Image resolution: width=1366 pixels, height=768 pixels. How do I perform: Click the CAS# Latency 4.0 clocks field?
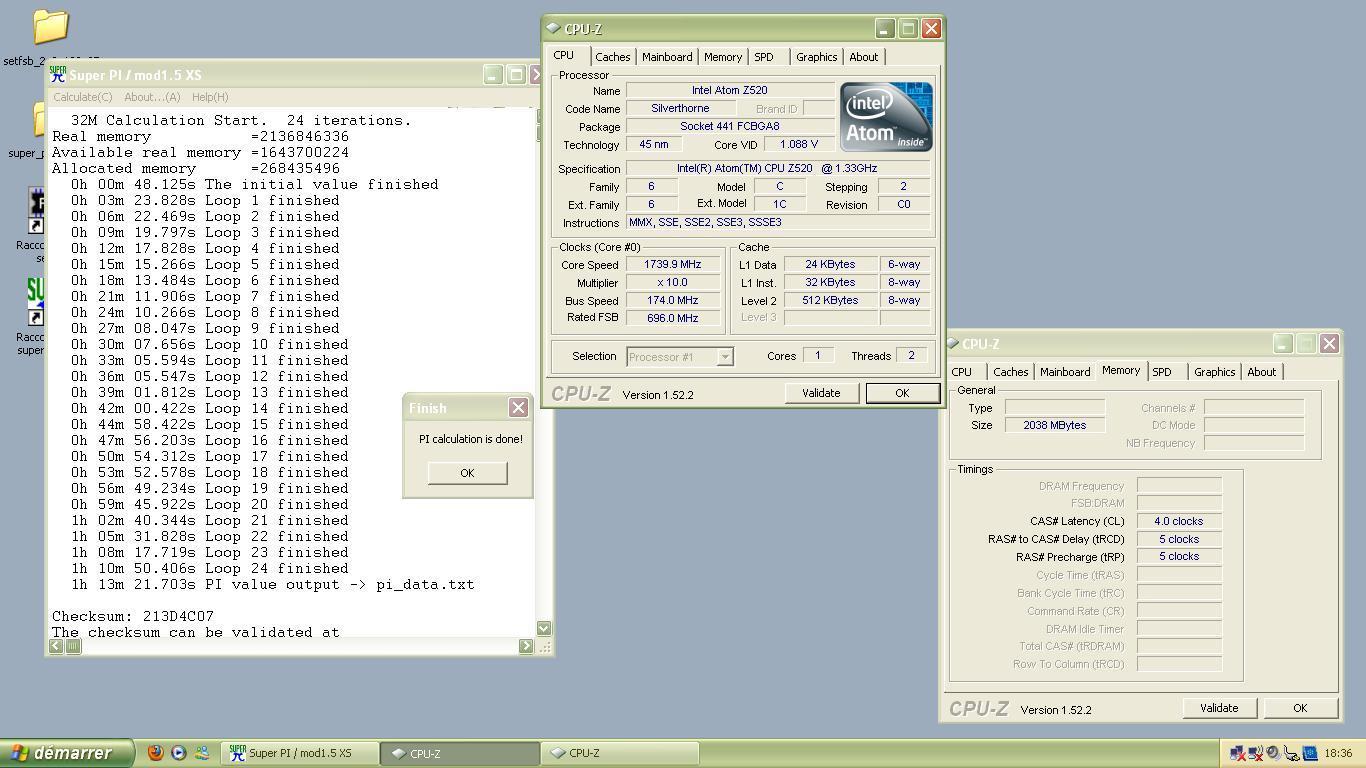pos(1179,521)
